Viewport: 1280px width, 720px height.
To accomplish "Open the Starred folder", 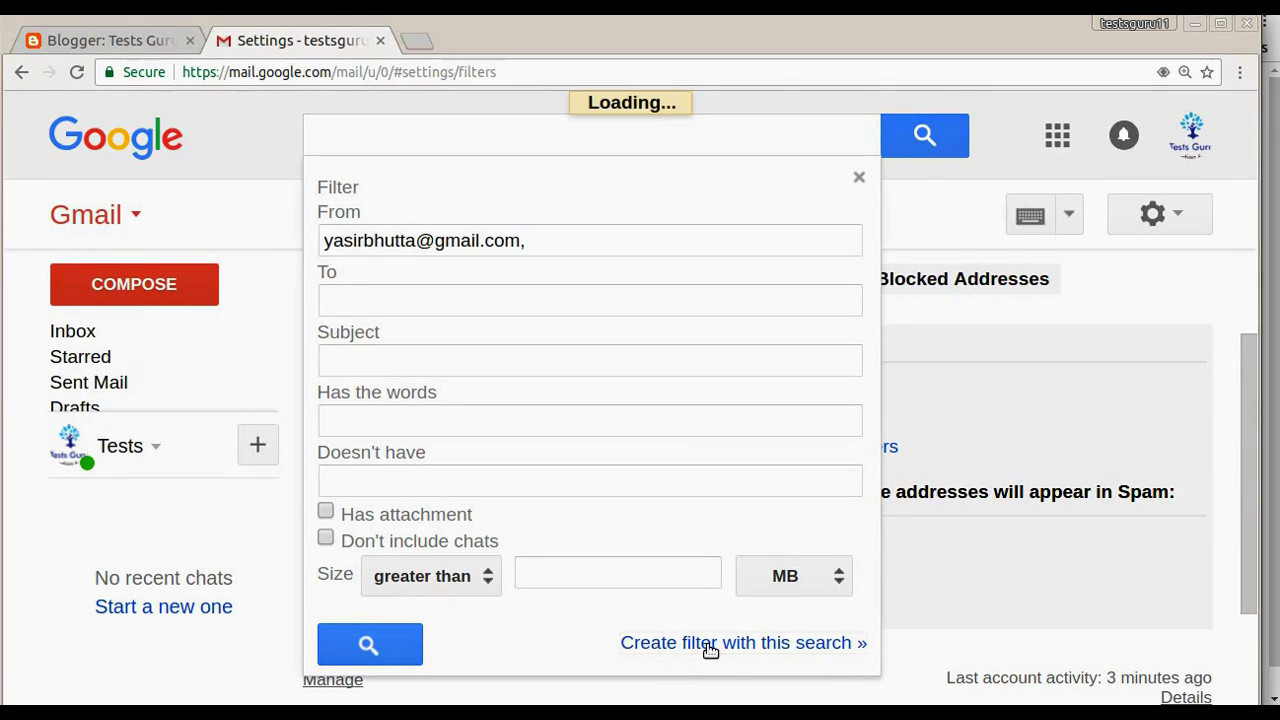I will [80, 357].
